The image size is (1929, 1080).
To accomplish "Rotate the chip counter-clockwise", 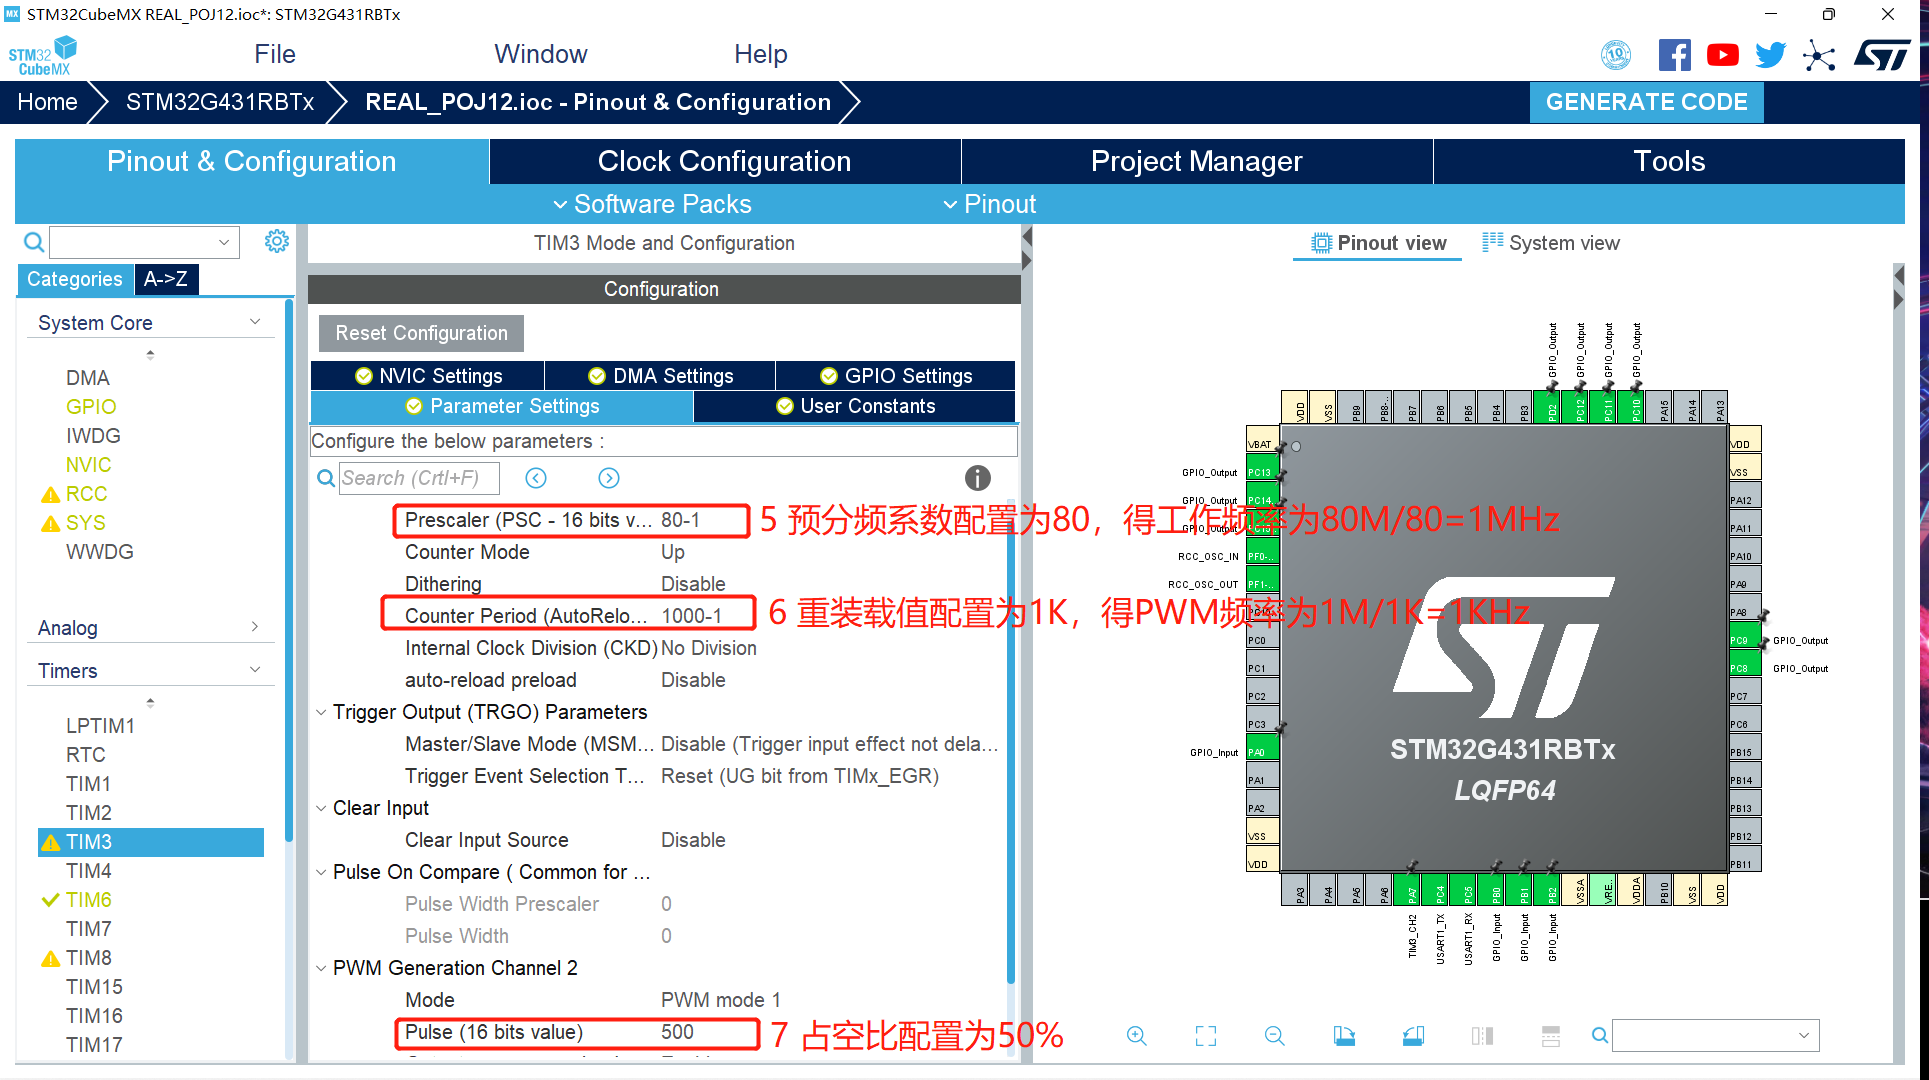I will [x=1413, y=1036].
